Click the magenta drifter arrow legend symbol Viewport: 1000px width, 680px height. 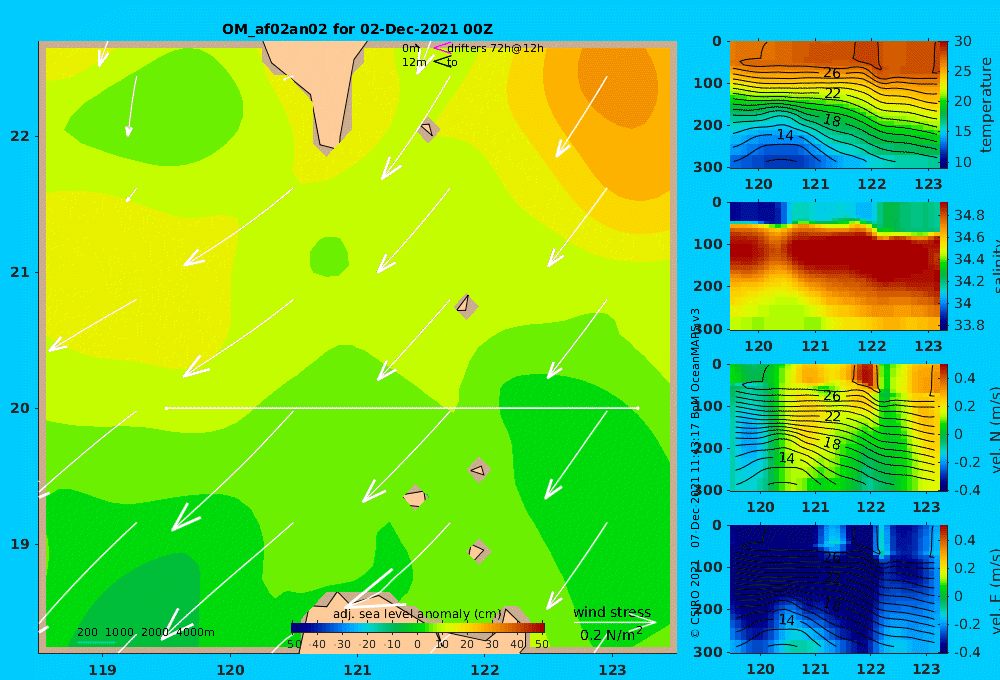[441, 48]
